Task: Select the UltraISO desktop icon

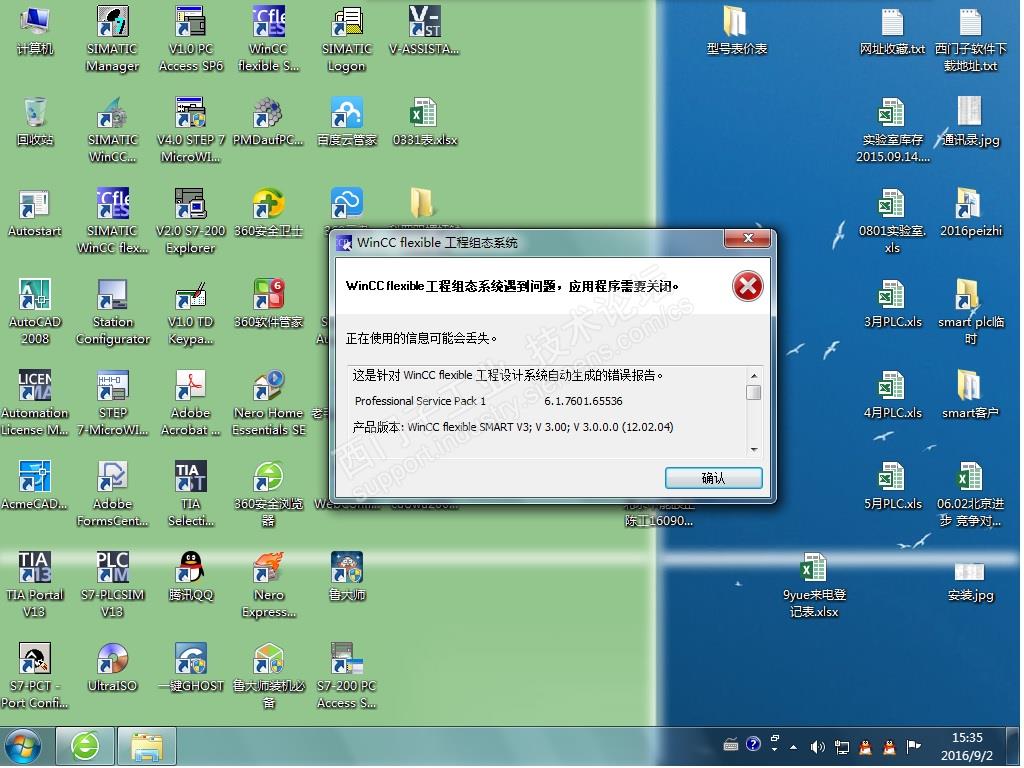Action: (x=112, y=668)
